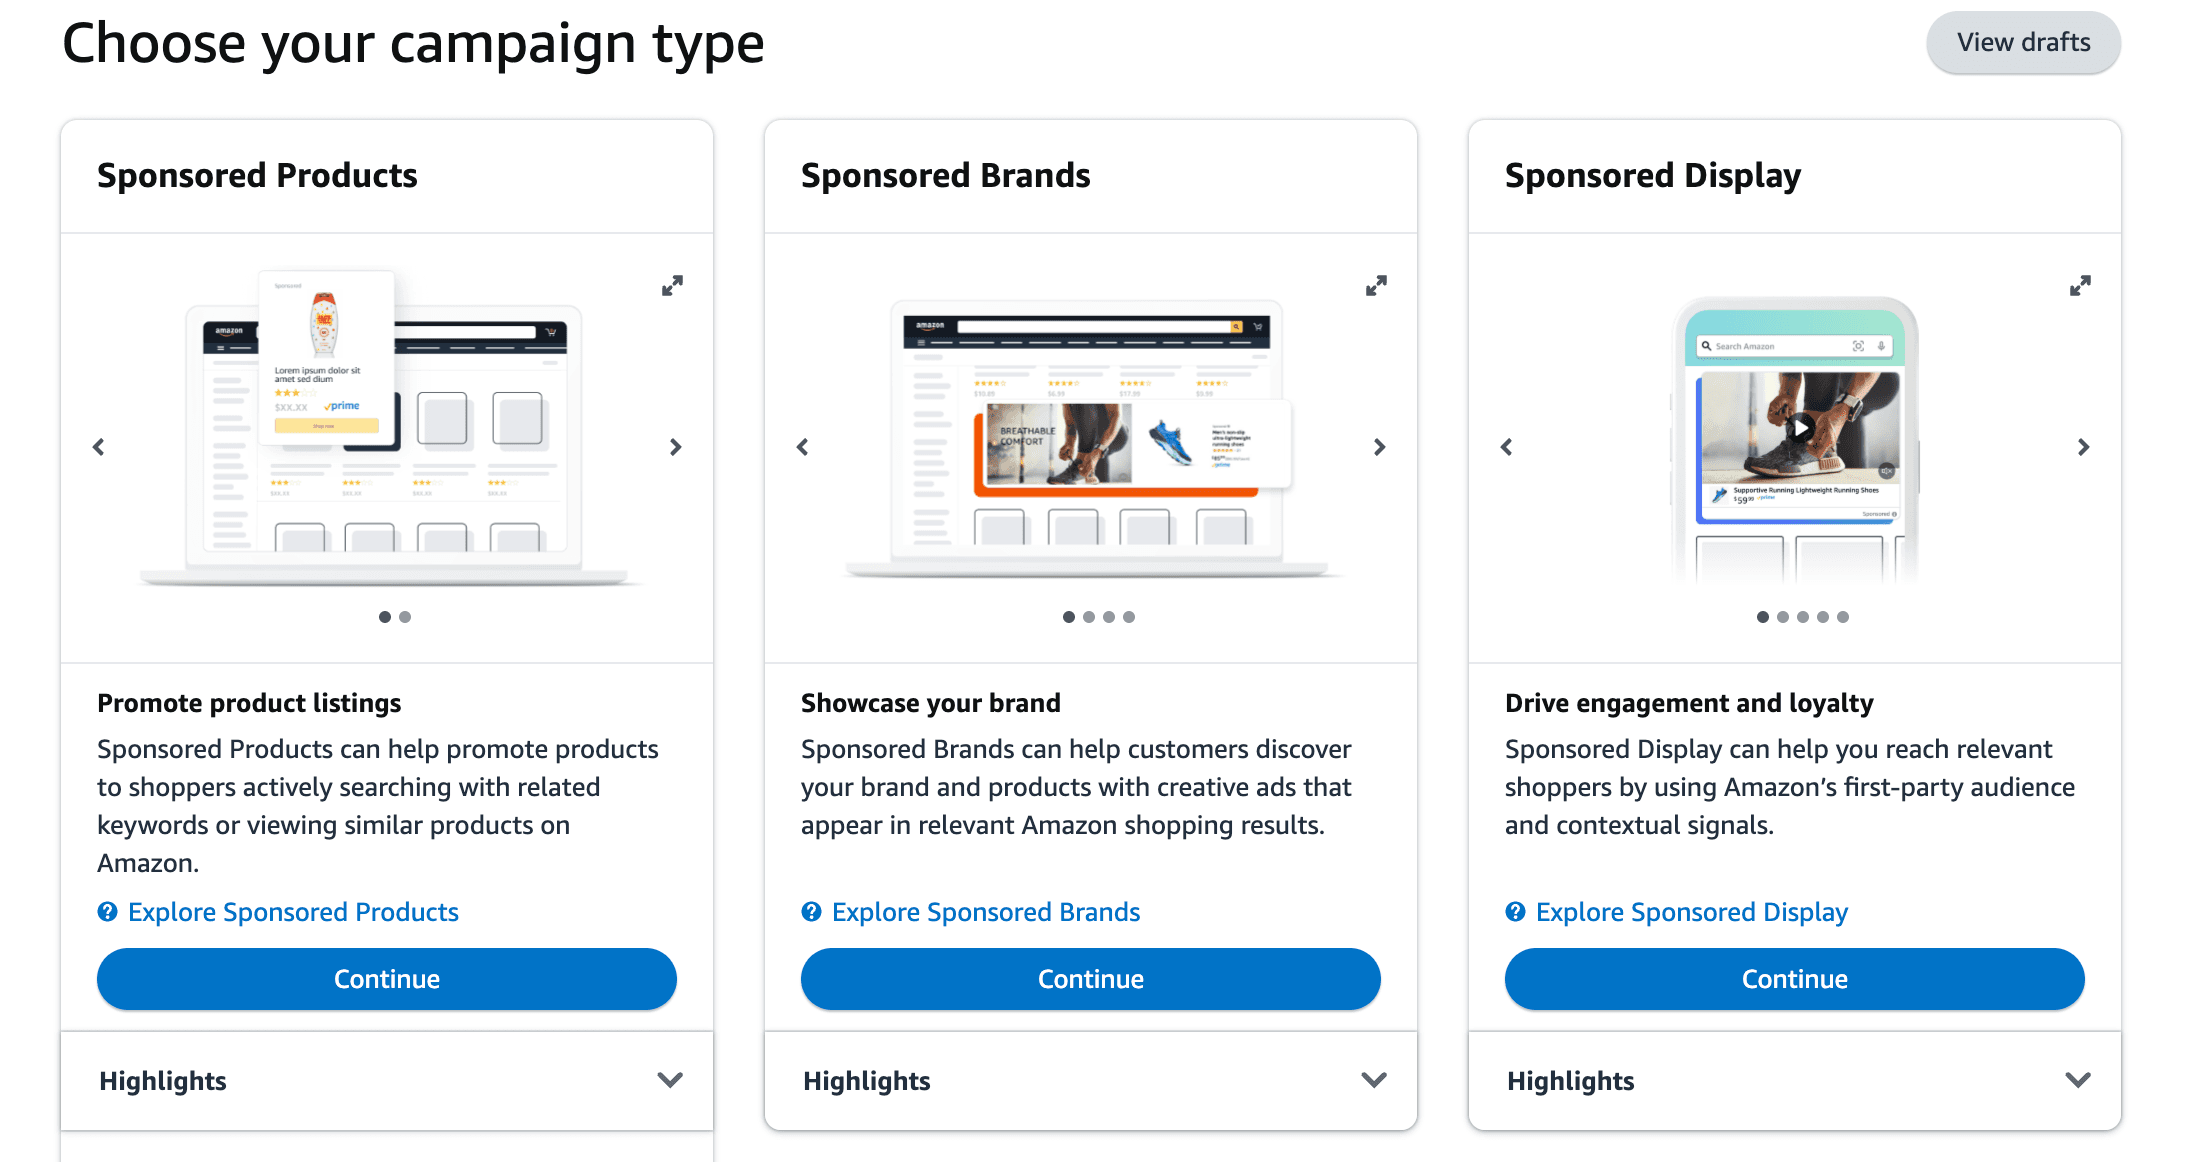Expand Highlights under Sponsored Products
This screenshot has width=2200, height=1162.
point(387,1081)
